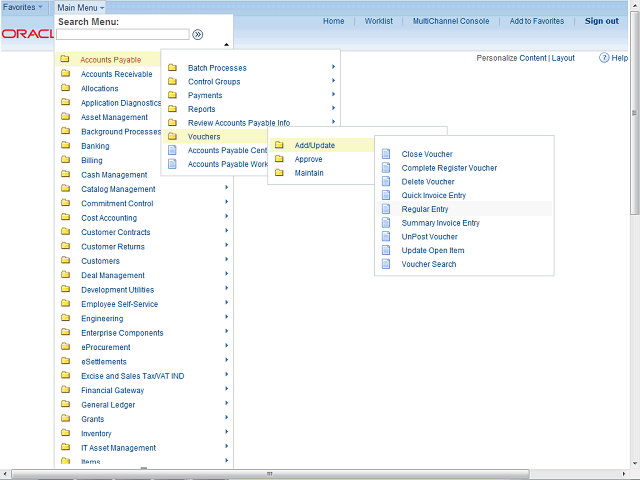Open the Main Menu dropdown
Screen dimensions: 640x480
coord(80,7)
